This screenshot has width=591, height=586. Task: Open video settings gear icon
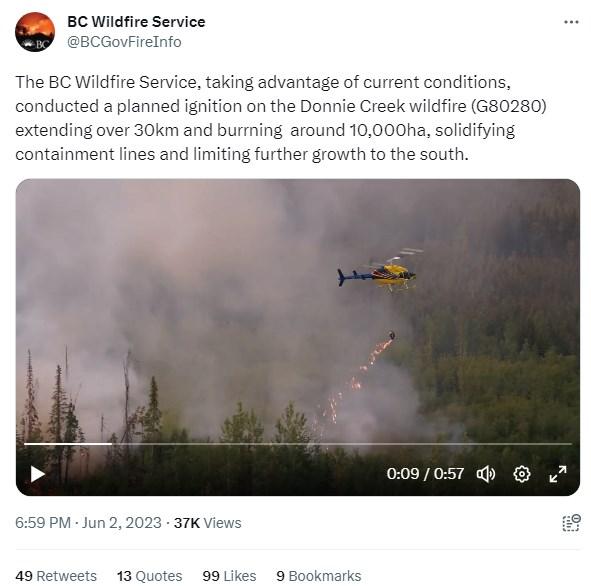(522, 474)
